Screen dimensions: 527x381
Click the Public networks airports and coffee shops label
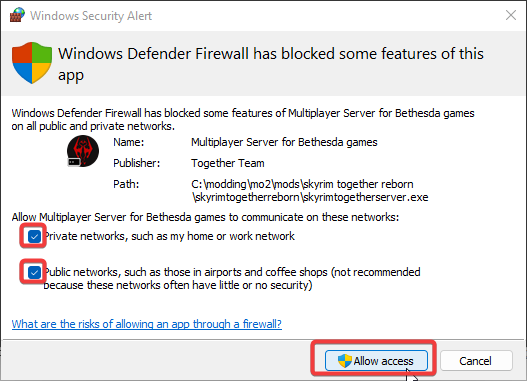[232, 279]
